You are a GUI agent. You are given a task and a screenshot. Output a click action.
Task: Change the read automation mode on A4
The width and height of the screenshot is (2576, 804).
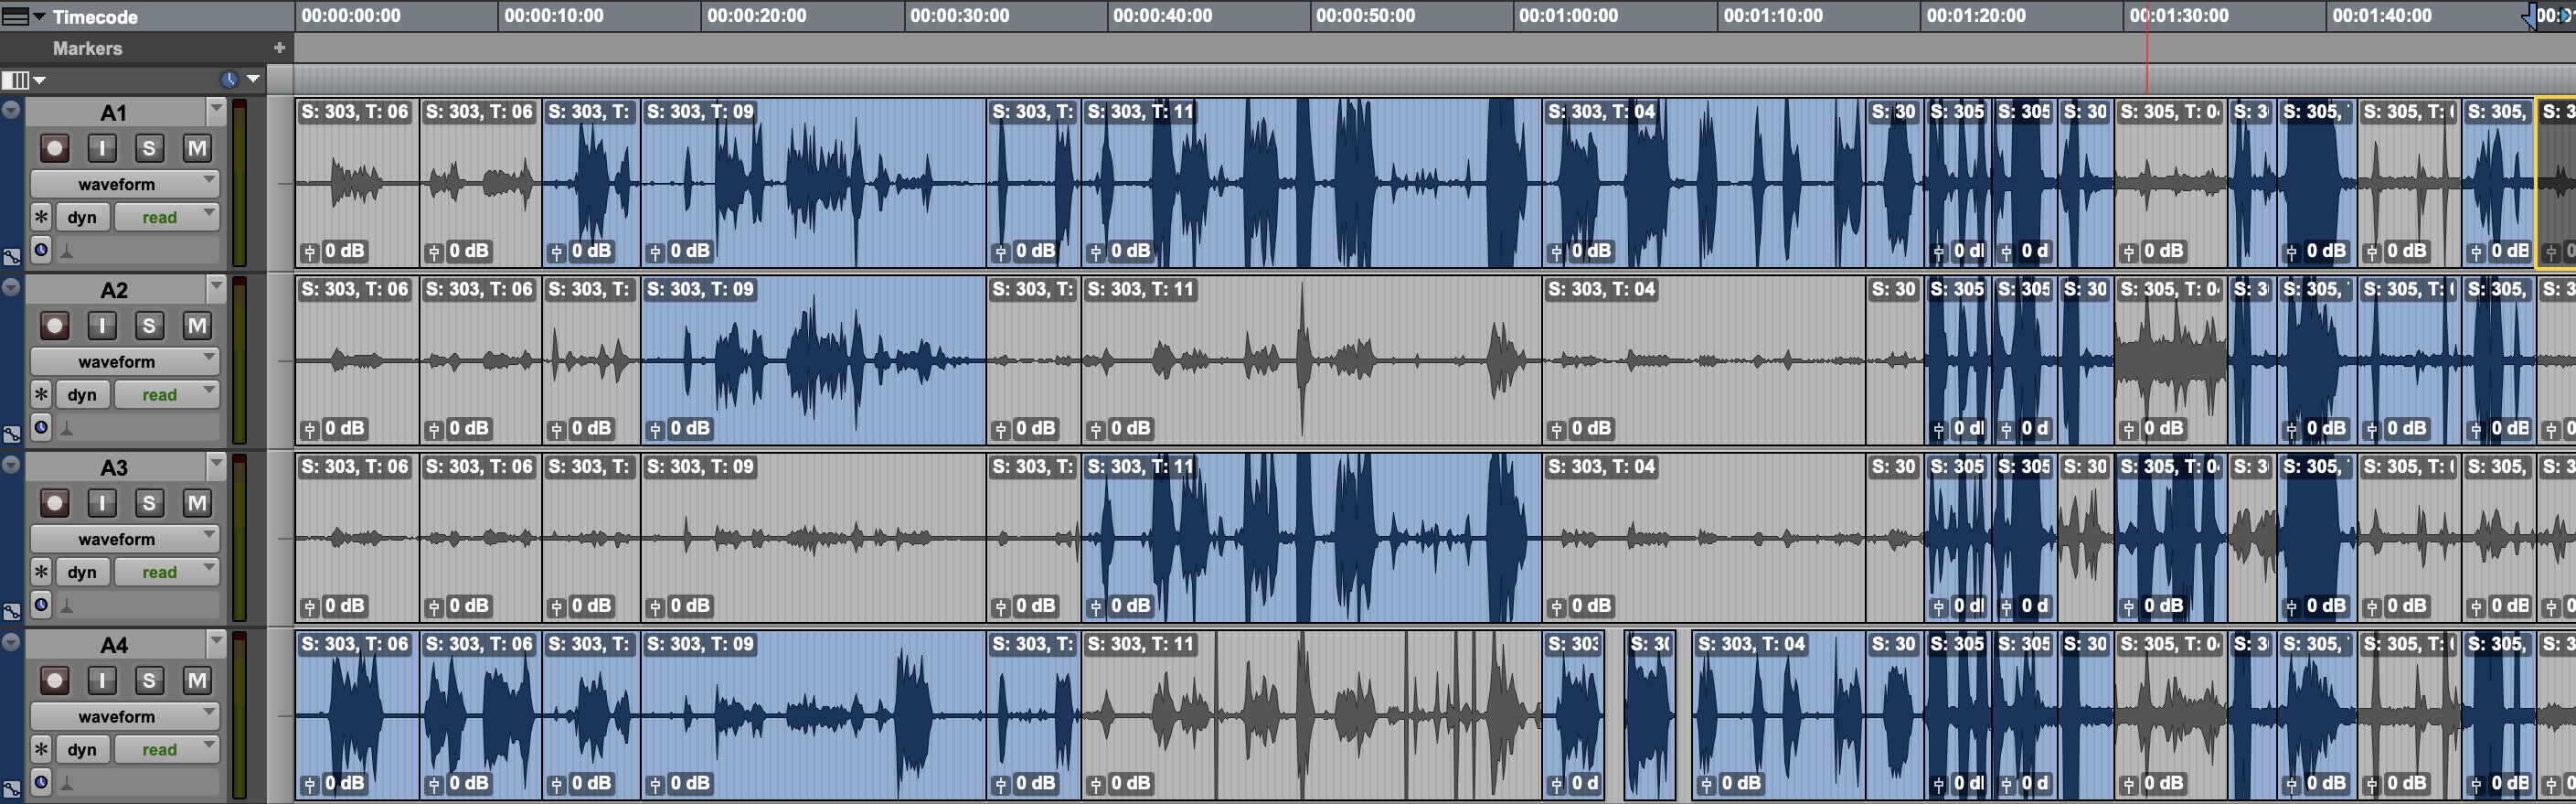click(167, 749)
